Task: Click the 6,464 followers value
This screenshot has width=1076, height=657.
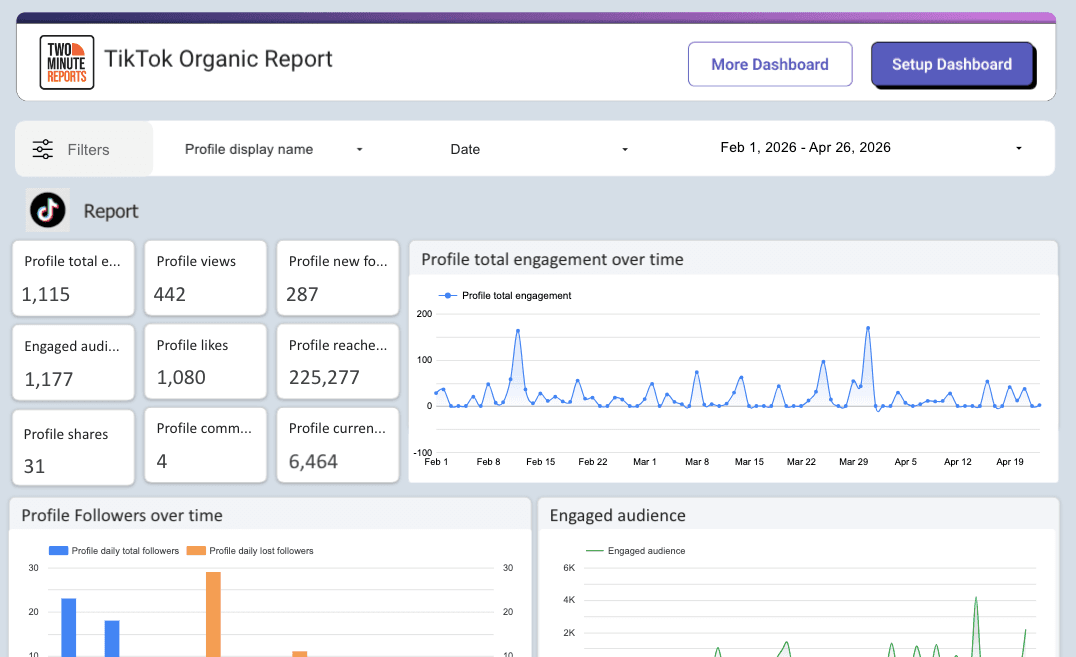Action: [x=313, y=461]
